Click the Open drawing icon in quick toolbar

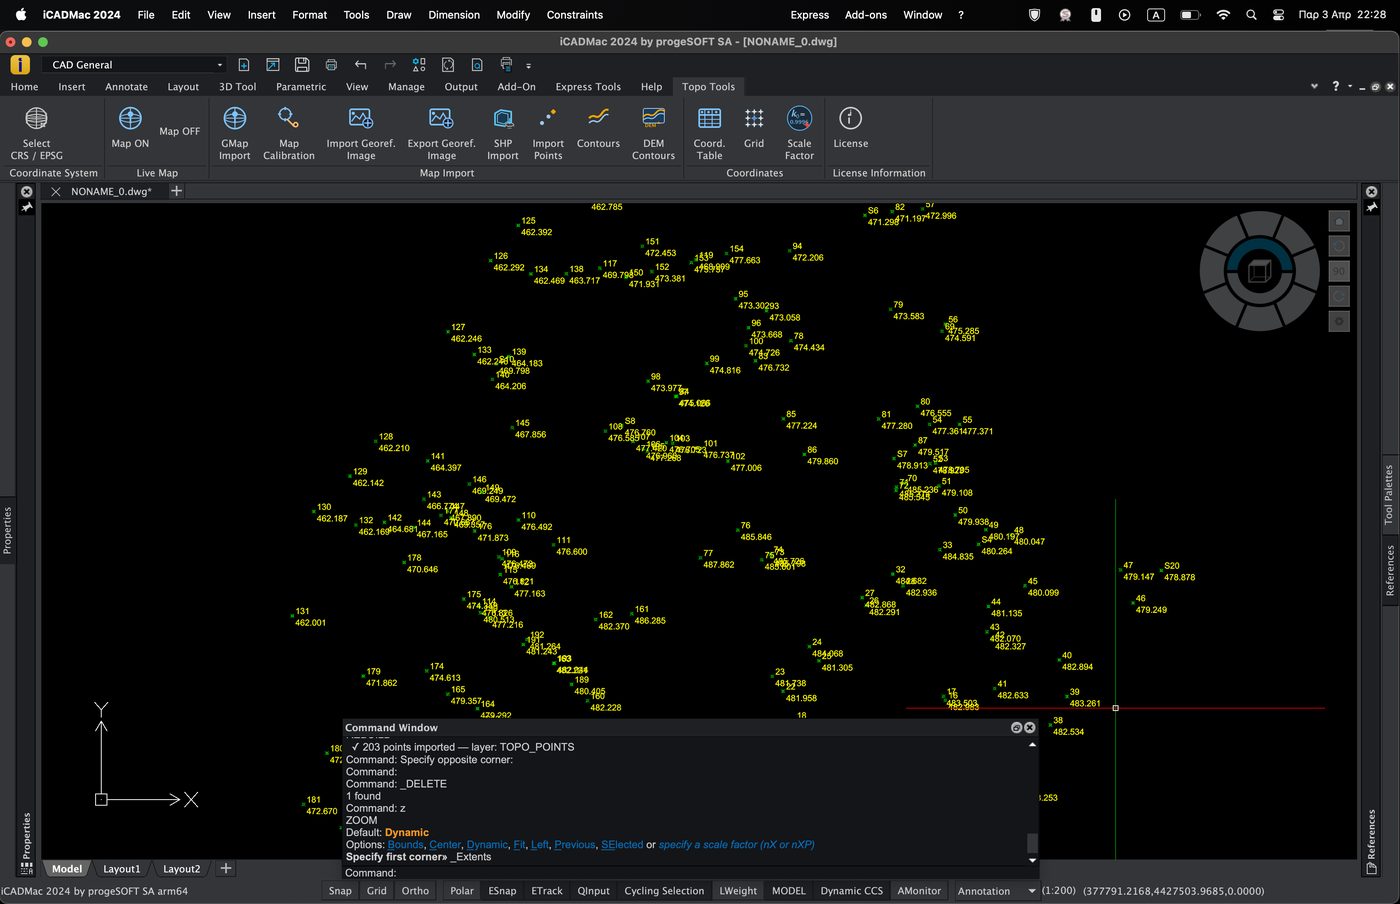(x=272, y=64)
